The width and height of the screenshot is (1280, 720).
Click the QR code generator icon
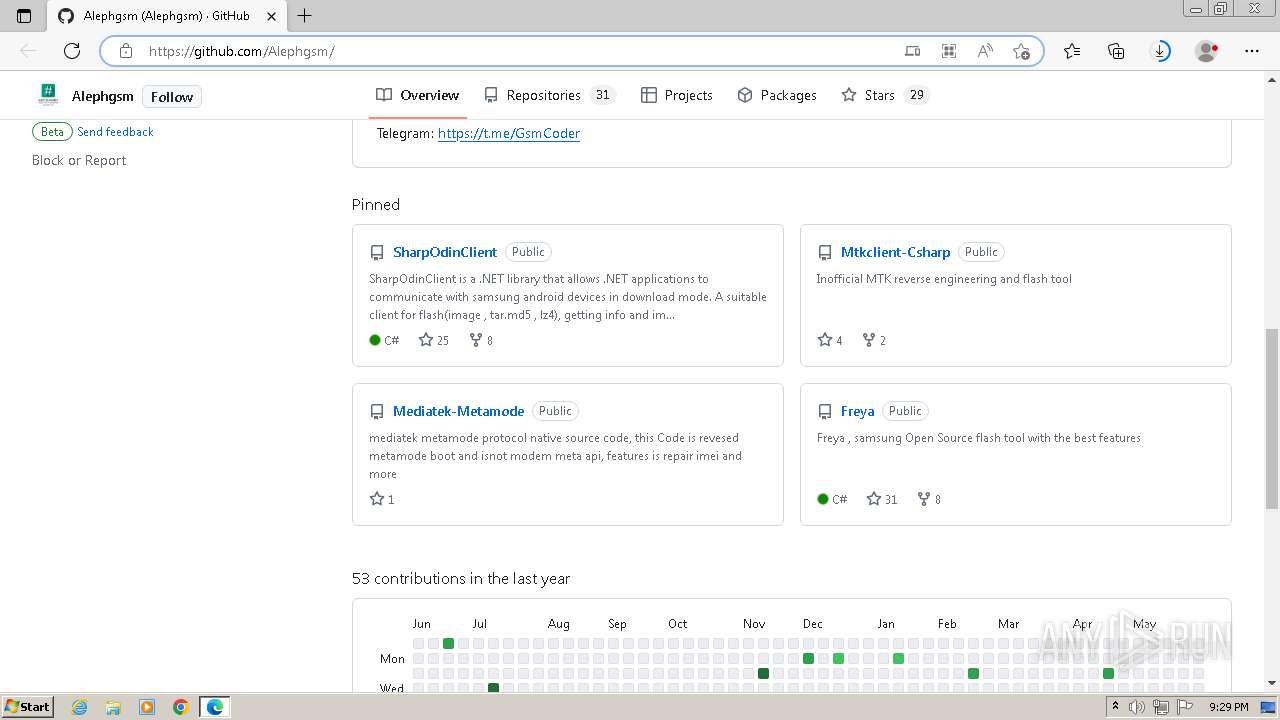coord(949,51)
